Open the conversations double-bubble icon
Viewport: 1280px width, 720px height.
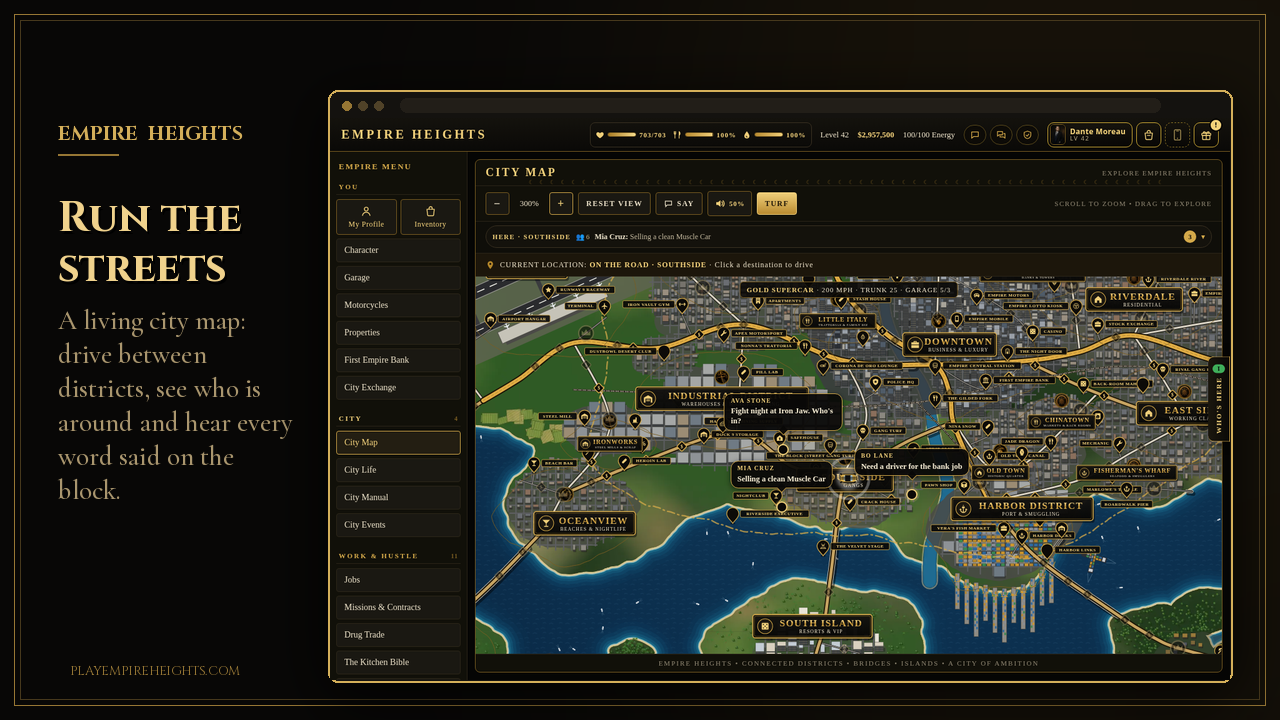coord(1001,135)
